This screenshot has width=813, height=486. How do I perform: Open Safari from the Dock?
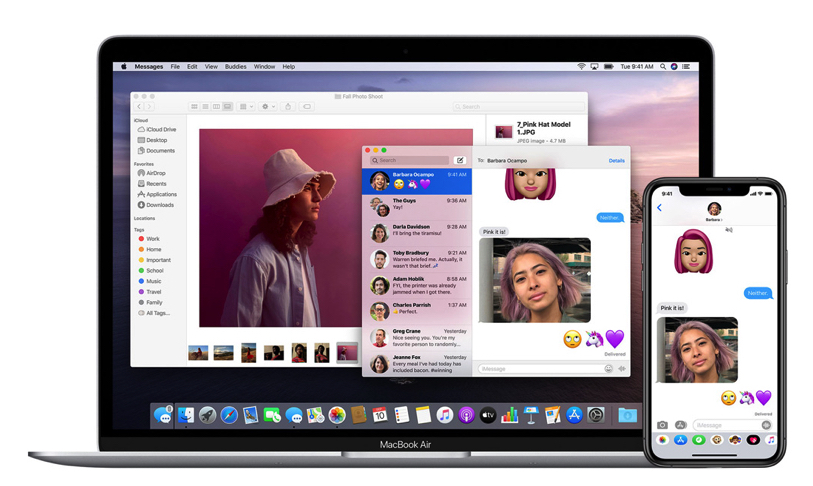(229, 415)
